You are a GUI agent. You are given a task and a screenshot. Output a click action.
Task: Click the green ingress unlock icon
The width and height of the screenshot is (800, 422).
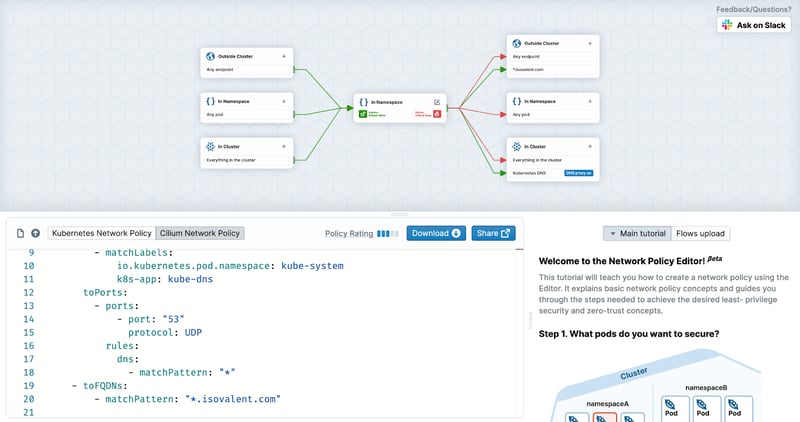coord(363,114)
